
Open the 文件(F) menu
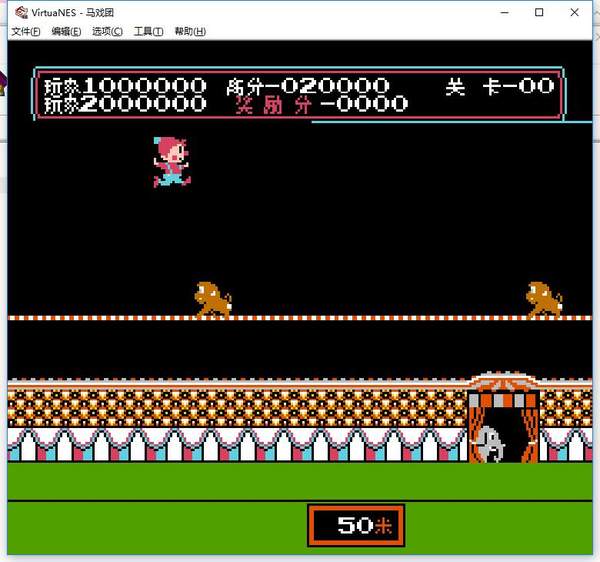pyautogui.click(x=26, y=31)
